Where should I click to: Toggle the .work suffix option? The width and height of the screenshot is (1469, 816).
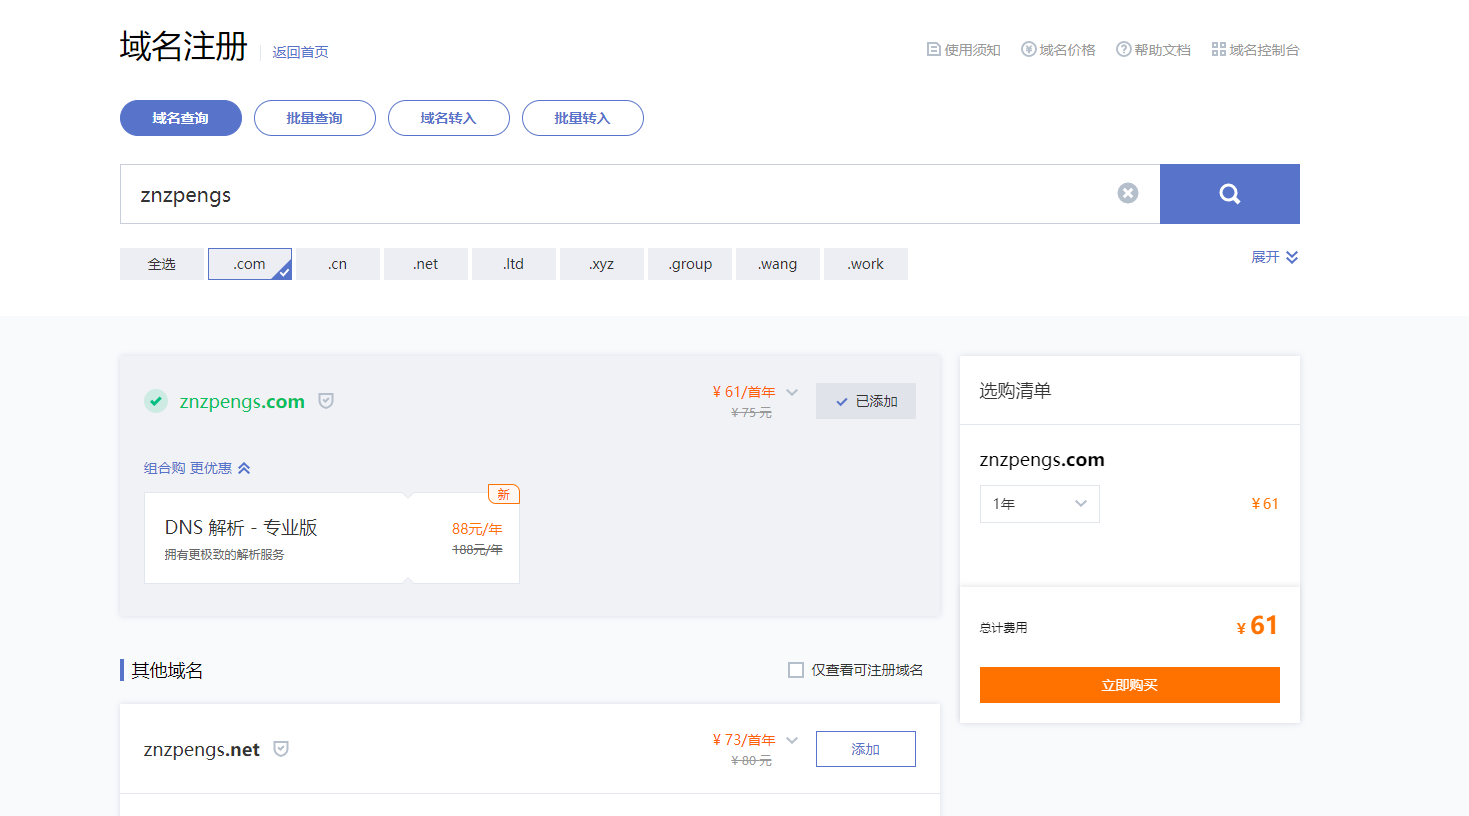click(866, 264)
